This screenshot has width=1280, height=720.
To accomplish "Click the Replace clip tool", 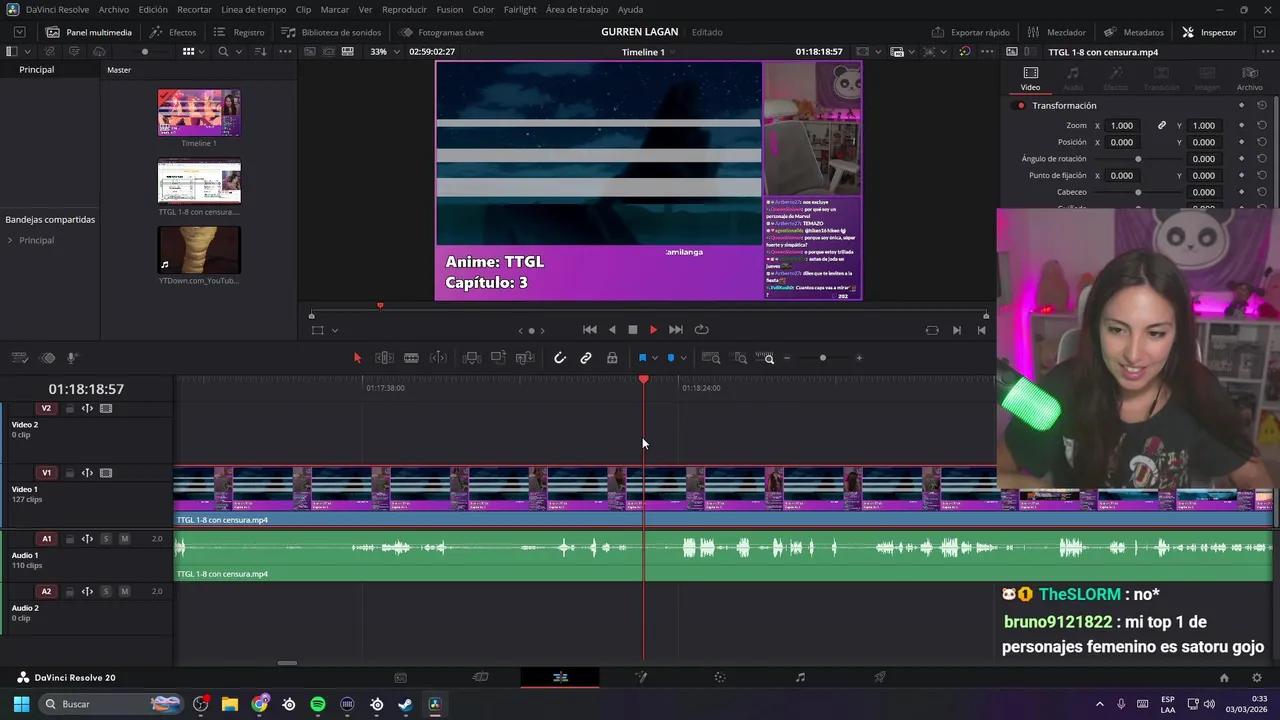I will point(525,358).
